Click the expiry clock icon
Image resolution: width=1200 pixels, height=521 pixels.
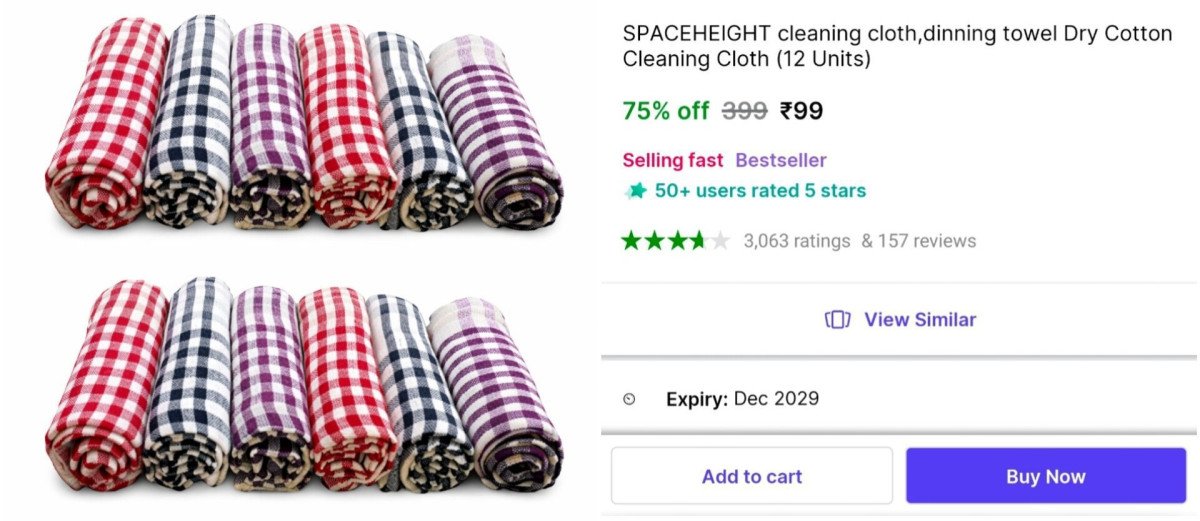[x=629, y=399]
